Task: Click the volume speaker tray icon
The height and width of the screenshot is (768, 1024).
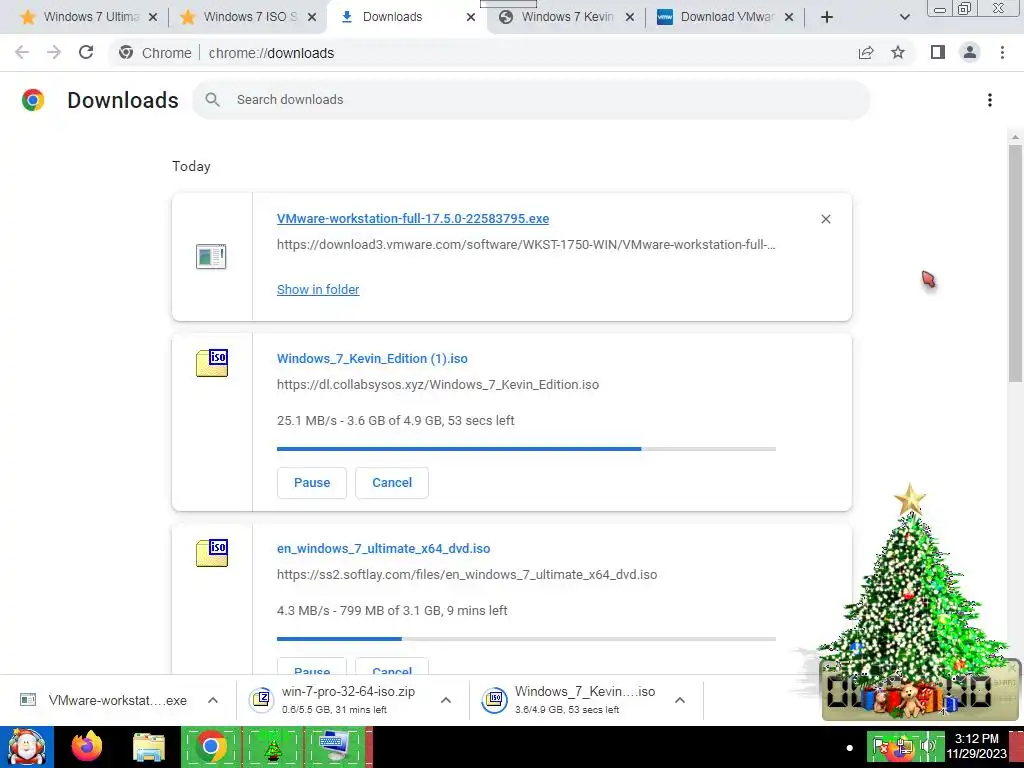Action: point(927,746)
